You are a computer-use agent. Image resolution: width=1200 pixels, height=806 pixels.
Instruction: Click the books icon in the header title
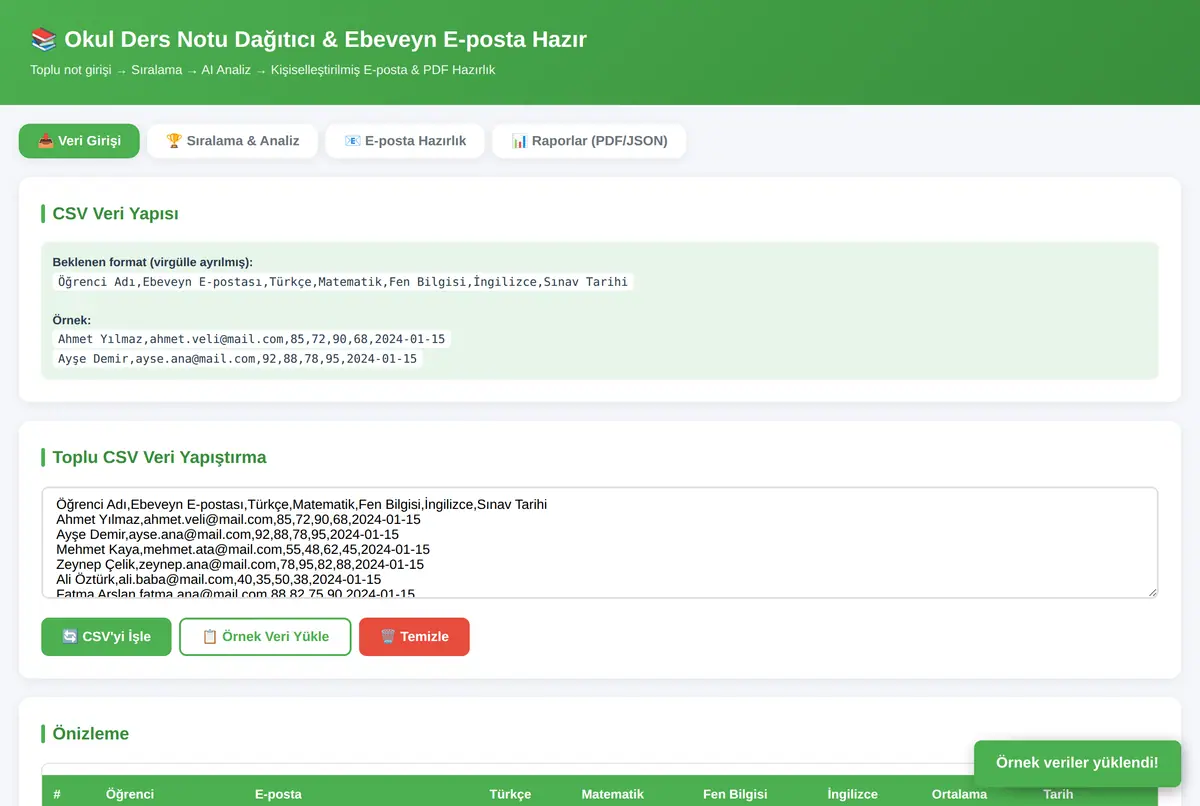tap(44, 40)
